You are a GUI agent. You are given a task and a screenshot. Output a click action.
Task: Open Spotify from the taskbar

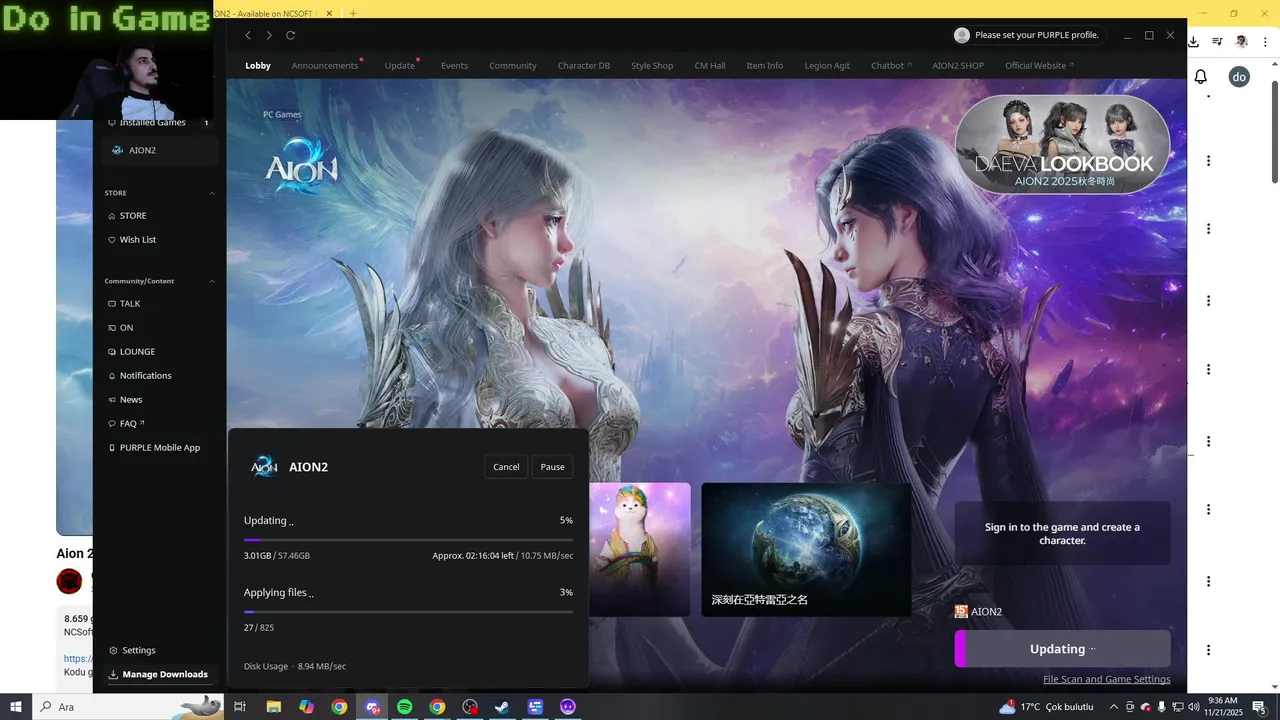pos(404,707)
